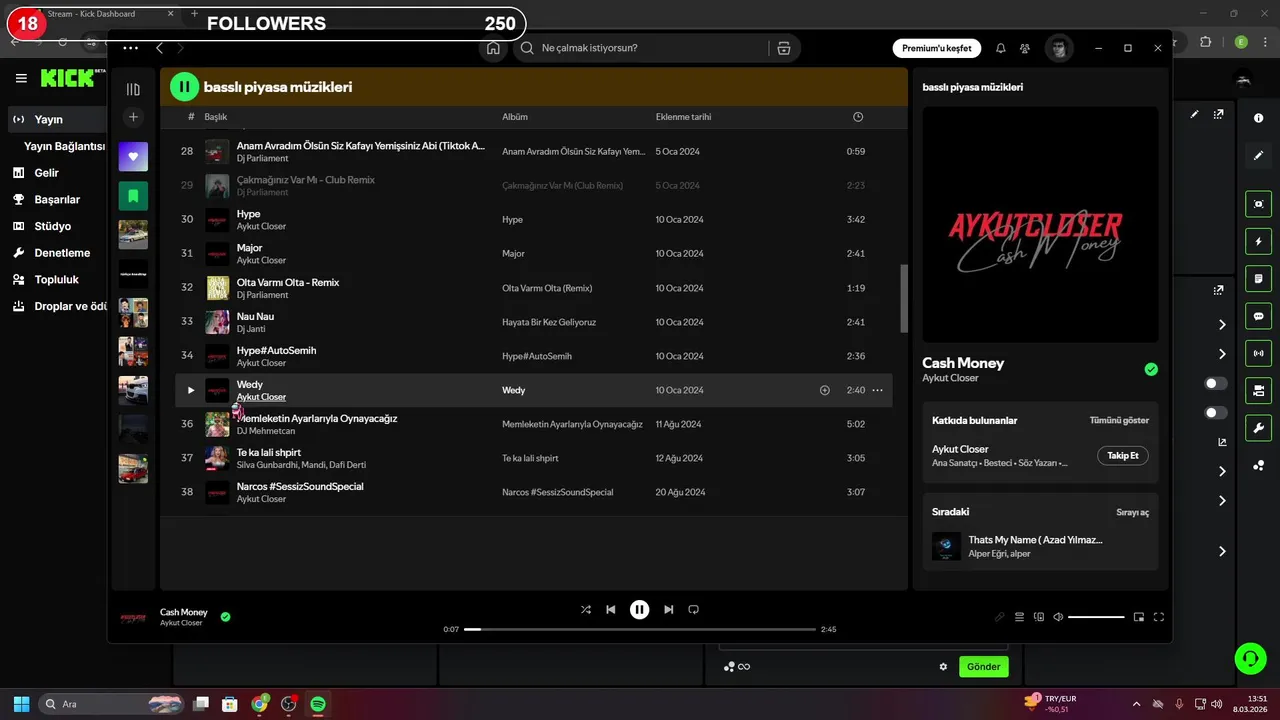Click the Gönder button in Kick chat
Image resolution: width=1280 pixels, height=720 pixels.
click(x=983, y=666)
